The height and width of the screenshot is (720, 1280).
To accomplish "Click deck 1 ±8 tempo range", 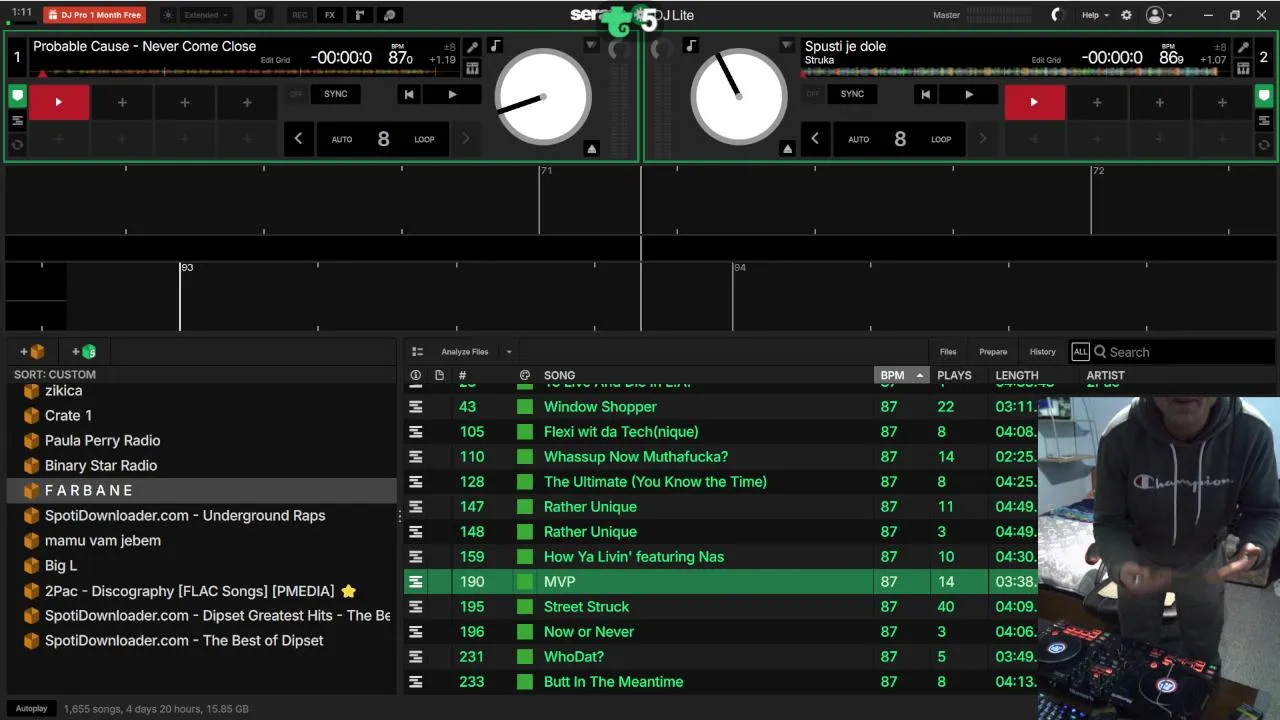I will pyautogui.click(x=450, y=47).
